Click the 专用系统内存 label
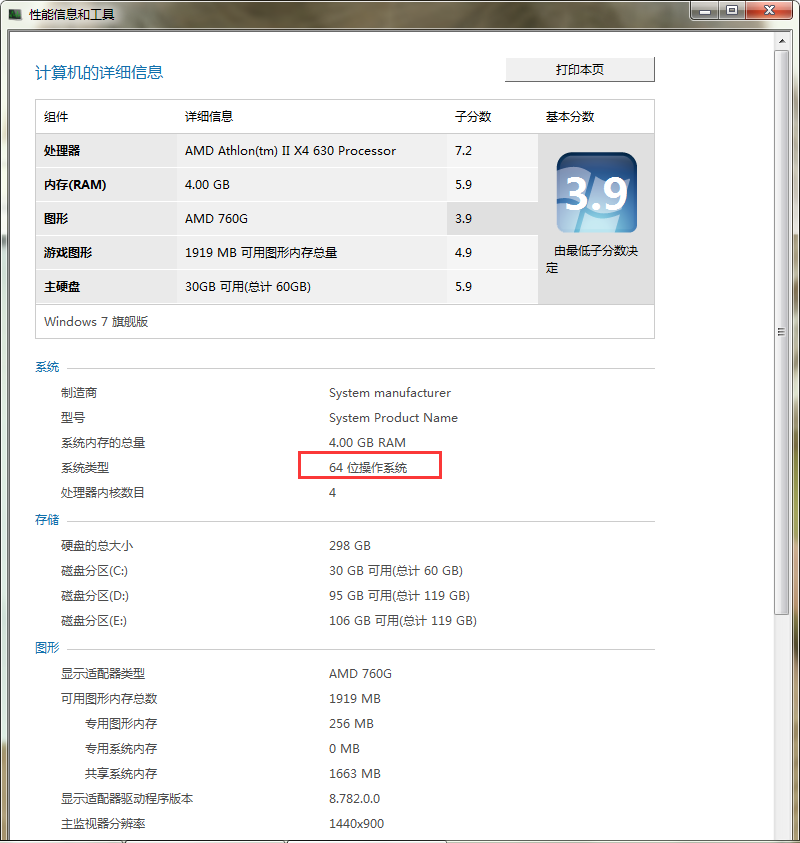800x843 pixels. tap(121, 748)
